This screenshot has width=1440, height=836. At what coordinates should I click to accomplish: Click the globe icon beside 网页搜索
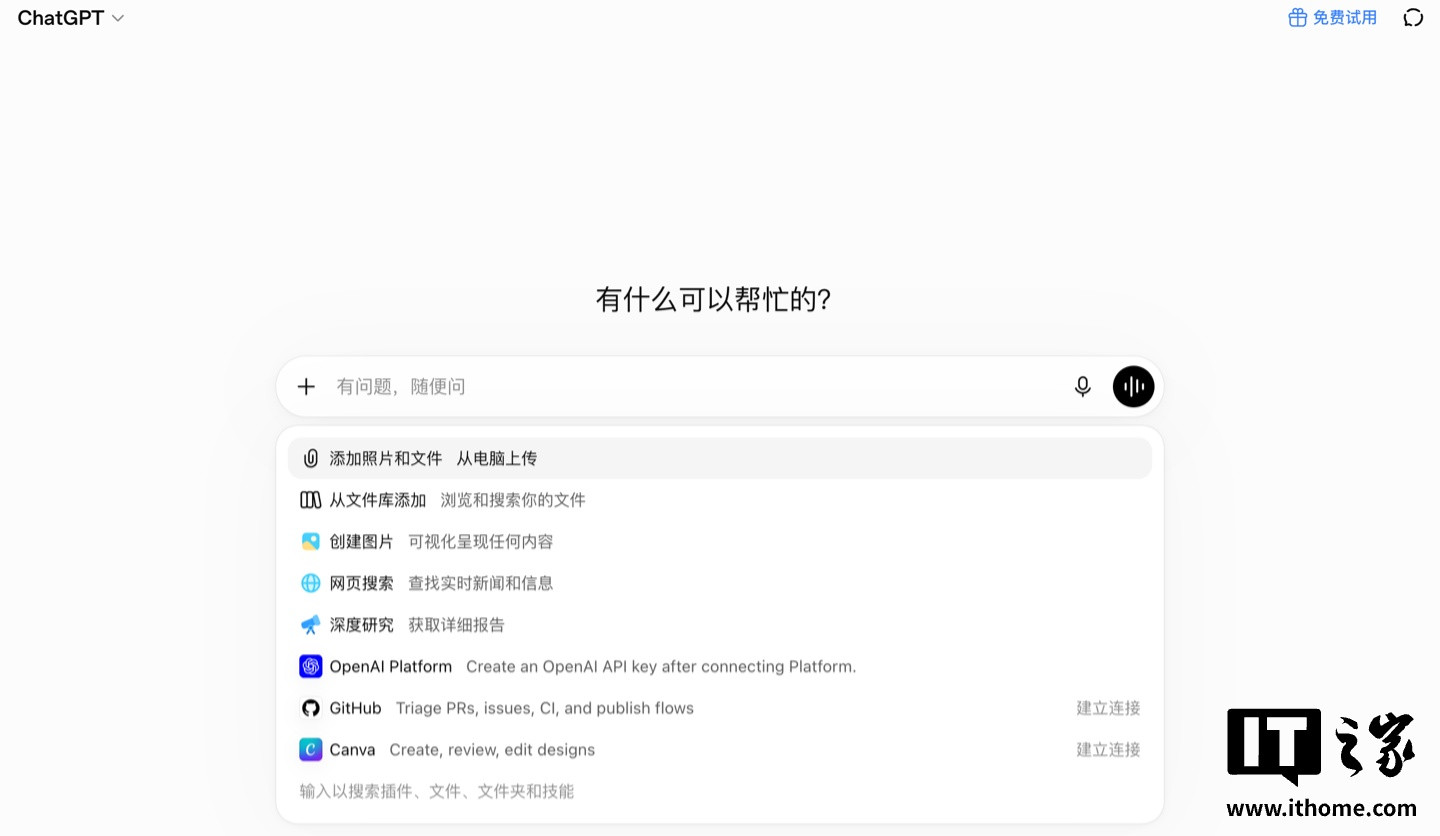tap(311, 583)
